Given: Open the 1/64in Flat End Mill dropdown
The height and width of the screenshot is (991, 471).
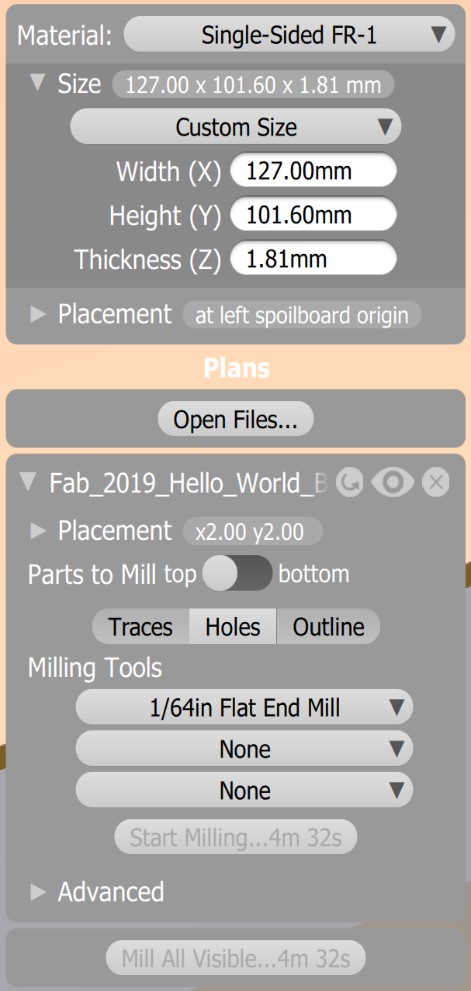Looking at the screenshot, I should point(244,707).
